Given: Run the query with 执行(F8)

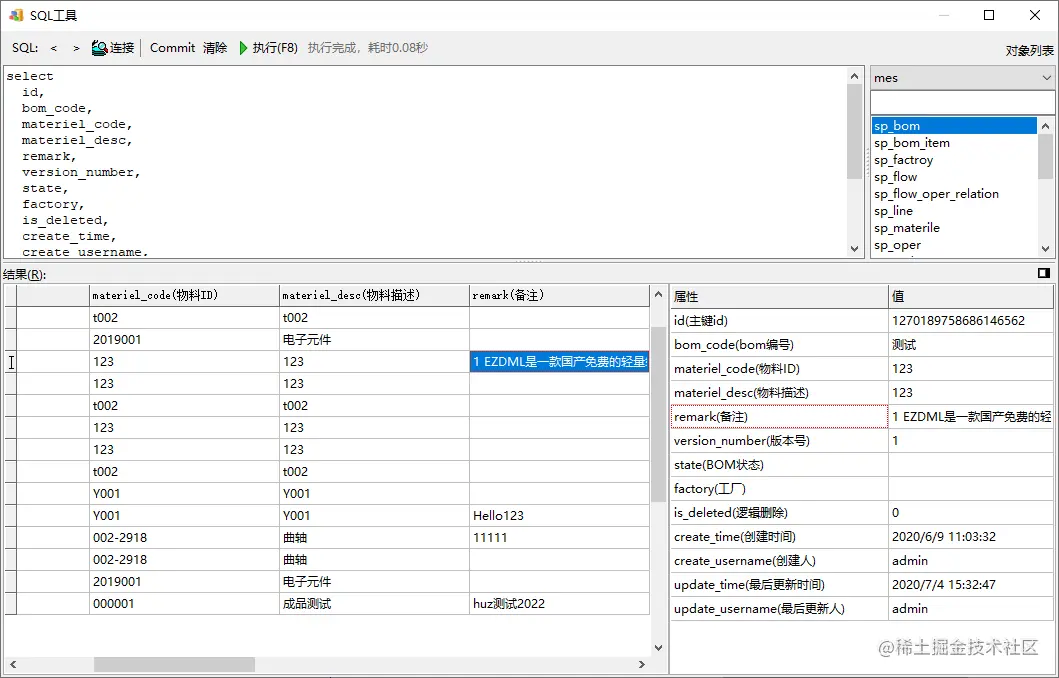Looking at the screenshot, I should pyautogui.click(x=268, y=48).
